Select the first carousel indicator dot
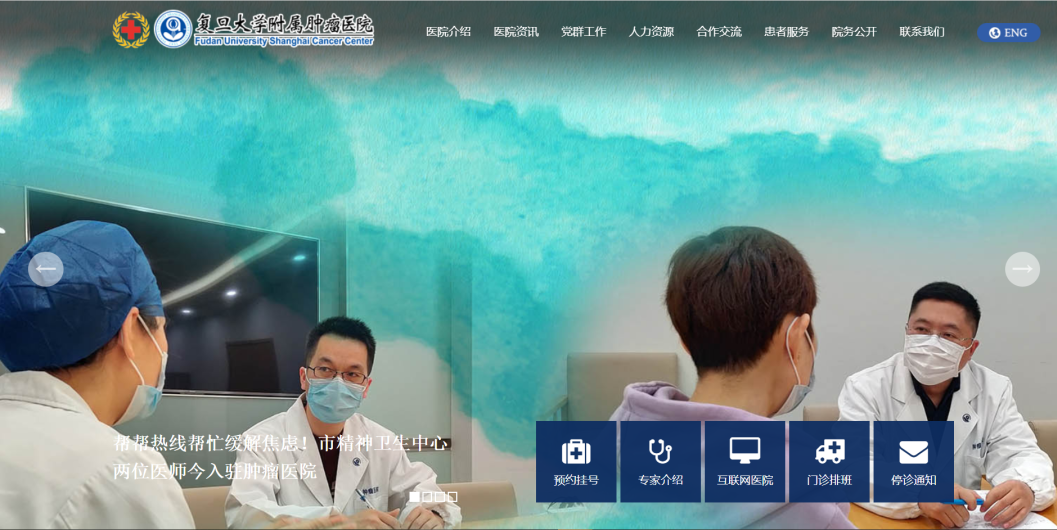 pyautogui.click(x=415, y=497)
